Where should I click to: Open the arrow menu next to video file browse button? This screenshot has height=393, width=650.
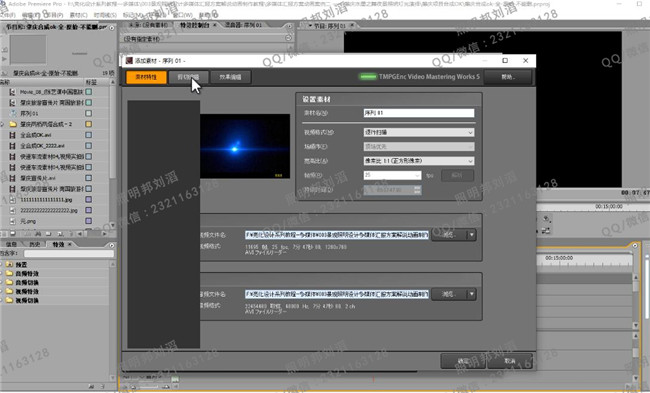pyautogui.click(x=471, y=235)
